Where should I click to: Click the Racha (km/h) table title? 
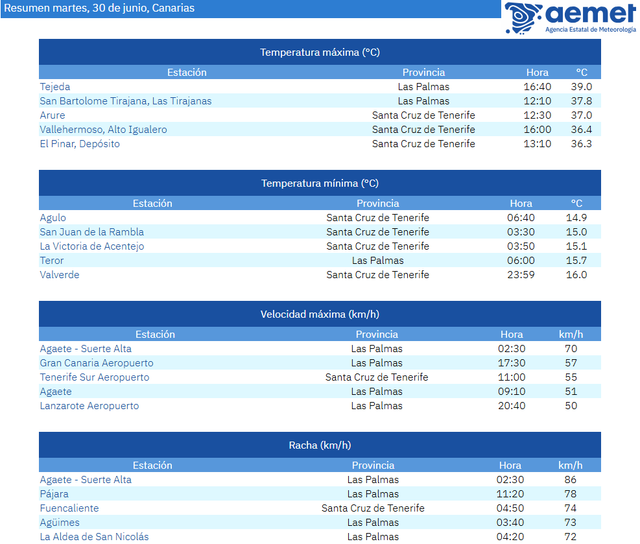click(x=320, y=445)
